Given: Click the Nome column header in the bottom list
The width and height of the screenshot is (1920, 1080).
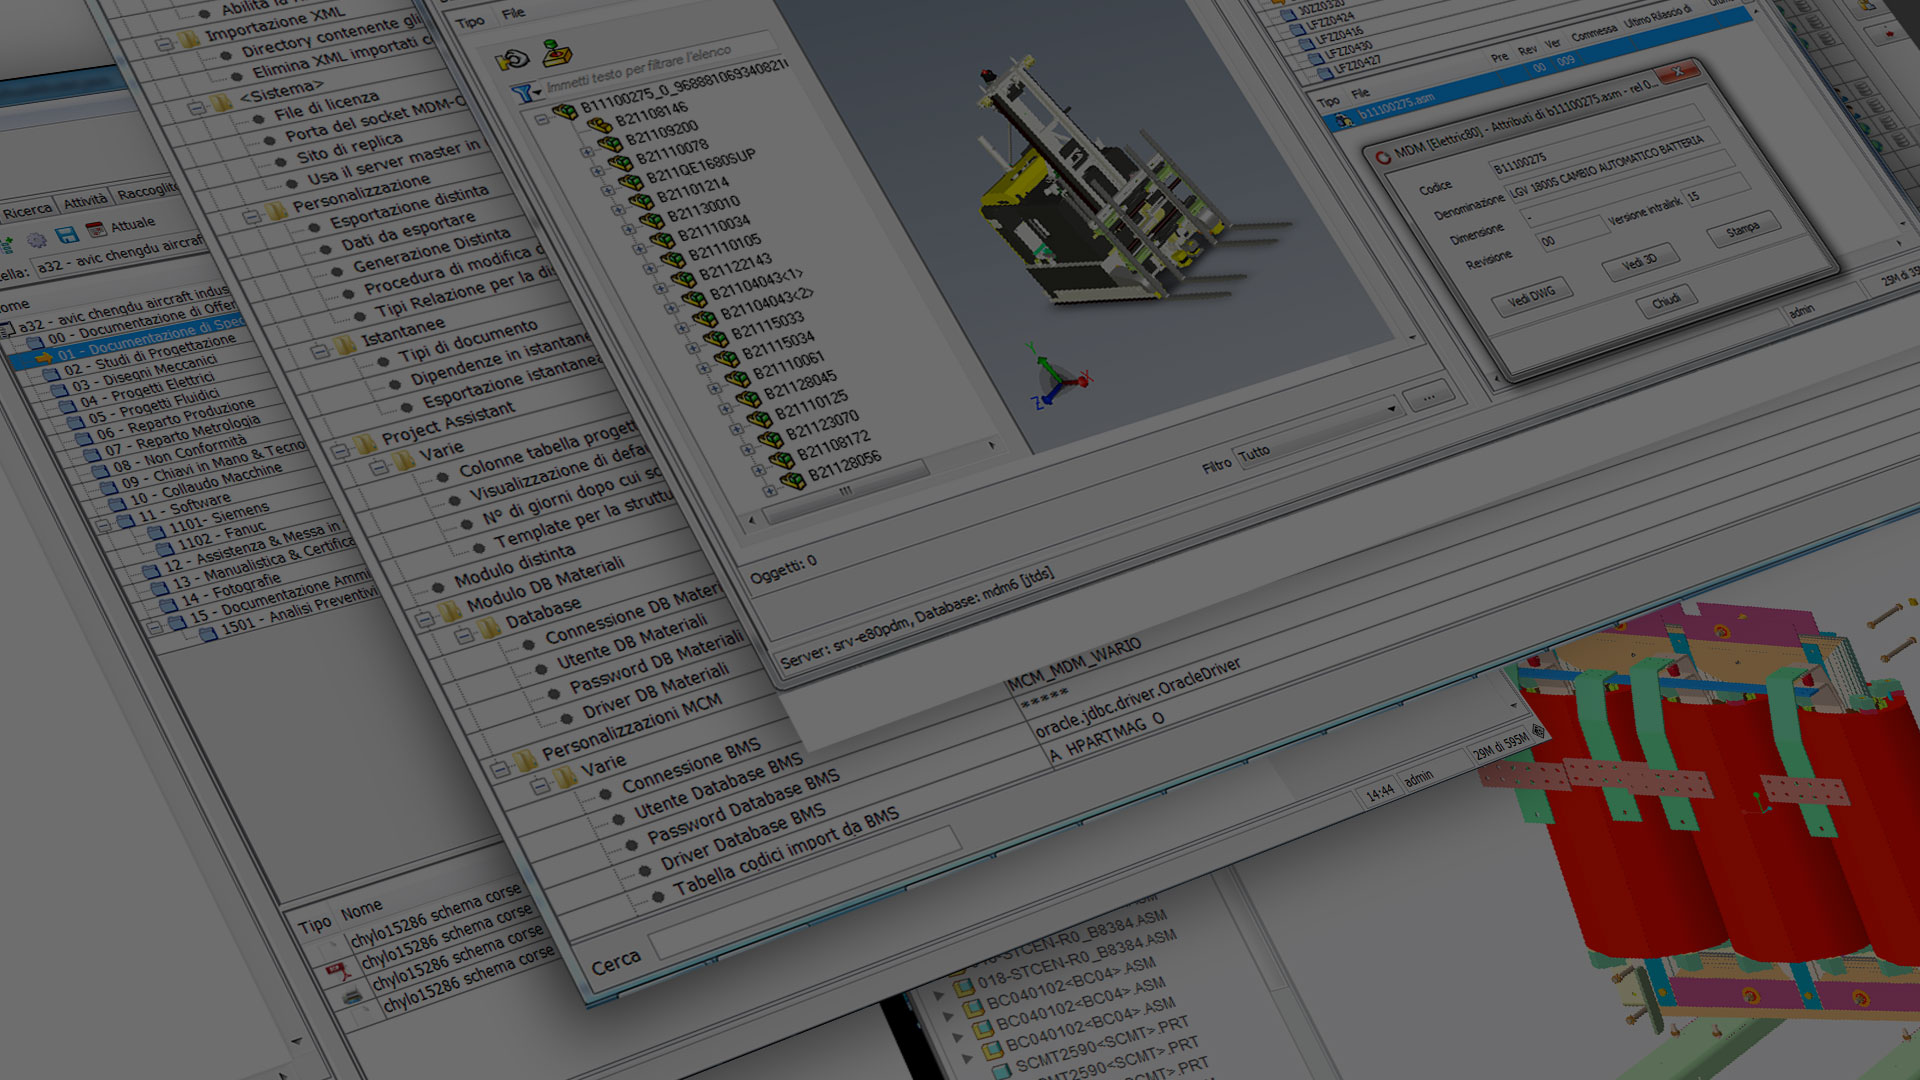Looking at the screenshot, I should tap(361, 910).
